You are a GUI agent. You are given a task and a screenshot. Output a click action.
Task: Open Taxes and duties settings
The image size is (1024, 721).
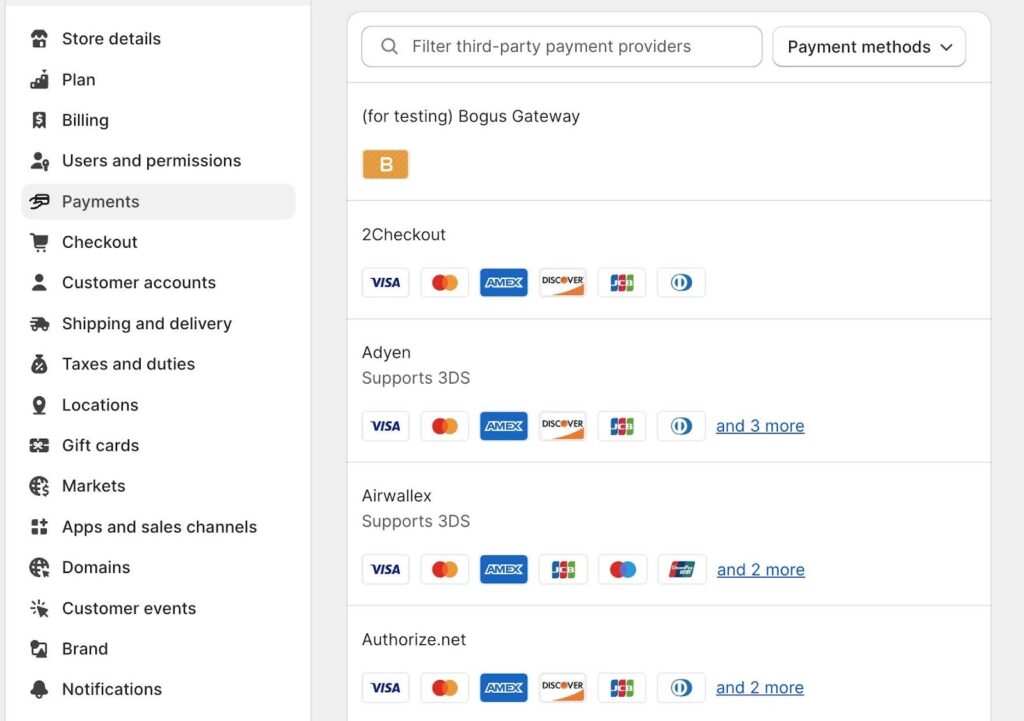(x=128, y=364)
